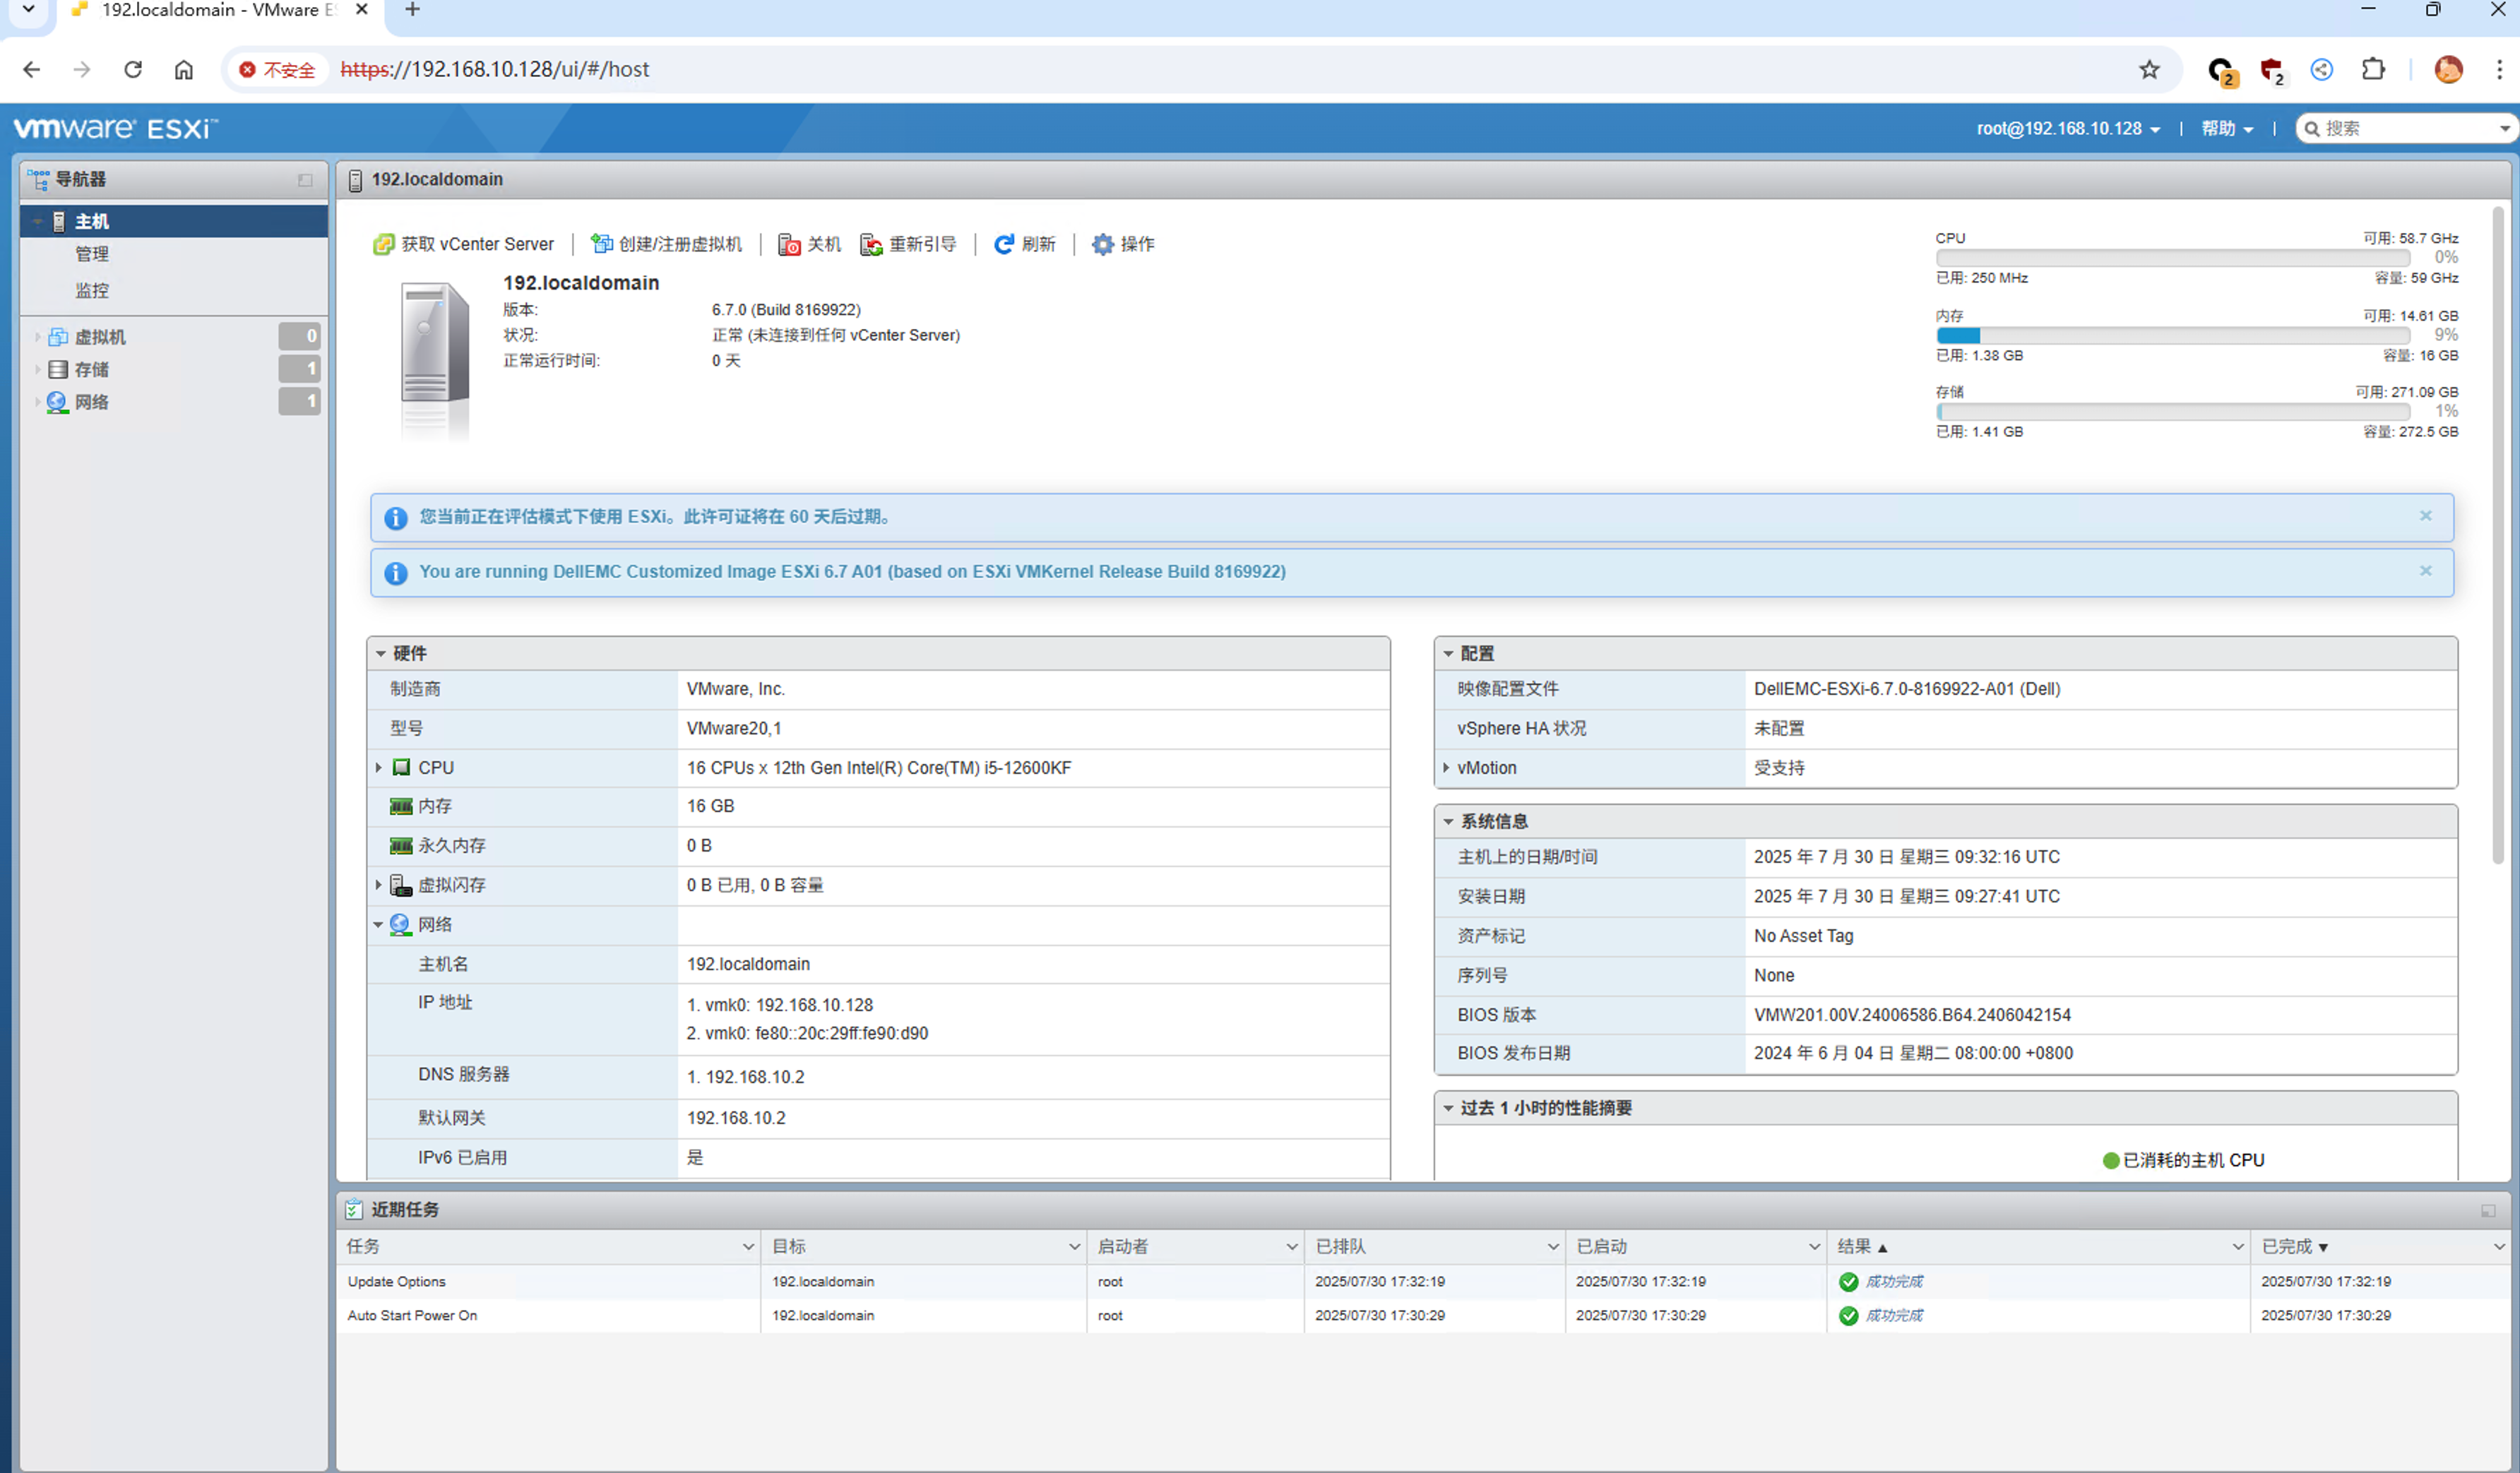Image resolution: width=2520 pixels, height=1473 pixels.
Task: Open the Target (目标) column dropdown
Action: [x=1074, y=1247]
